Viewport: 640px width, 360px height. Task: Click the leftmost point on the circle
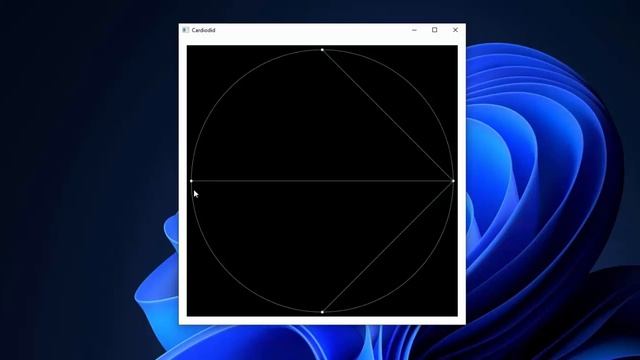tap(191, 181)
